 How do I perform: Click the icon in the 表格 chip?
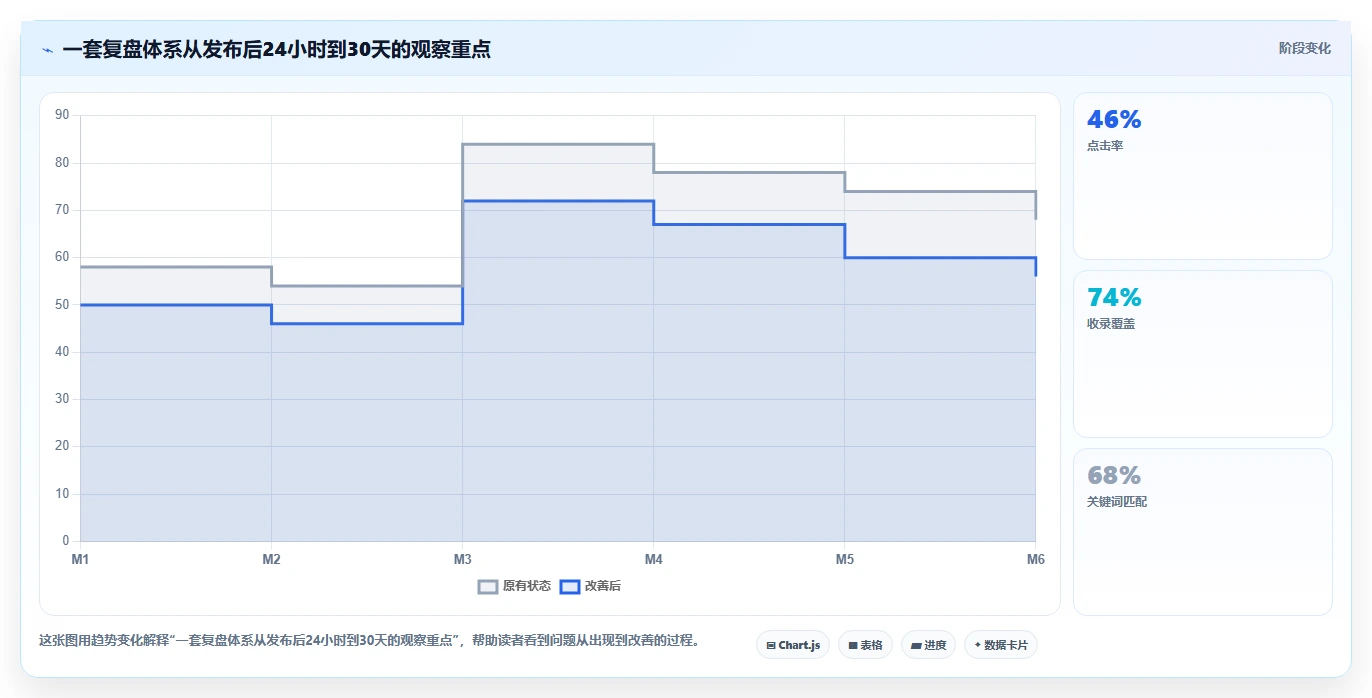[x=852, y=646]
